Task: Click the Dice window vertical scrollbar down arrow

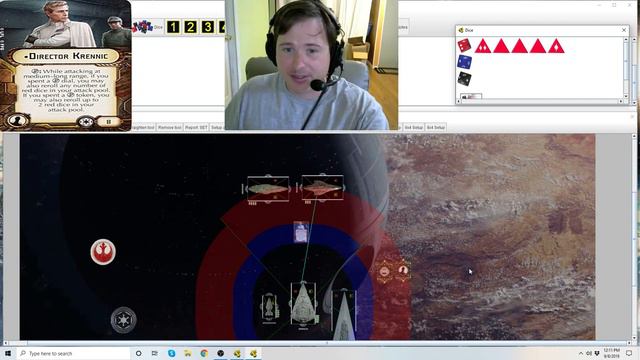Action: coord(625,96)
